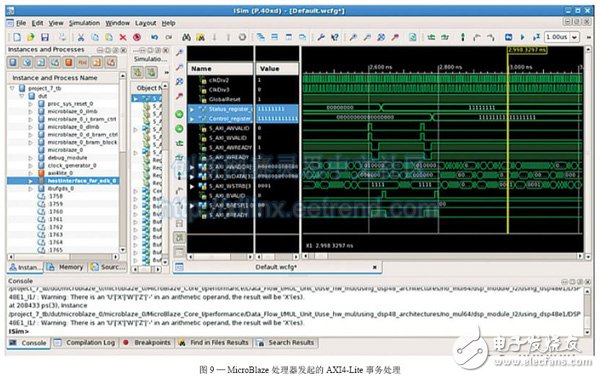Image resolution: width=600 pixels, height=378 pixels.
Task: Click the Open file folder icon
Action: tap(31, 37)
